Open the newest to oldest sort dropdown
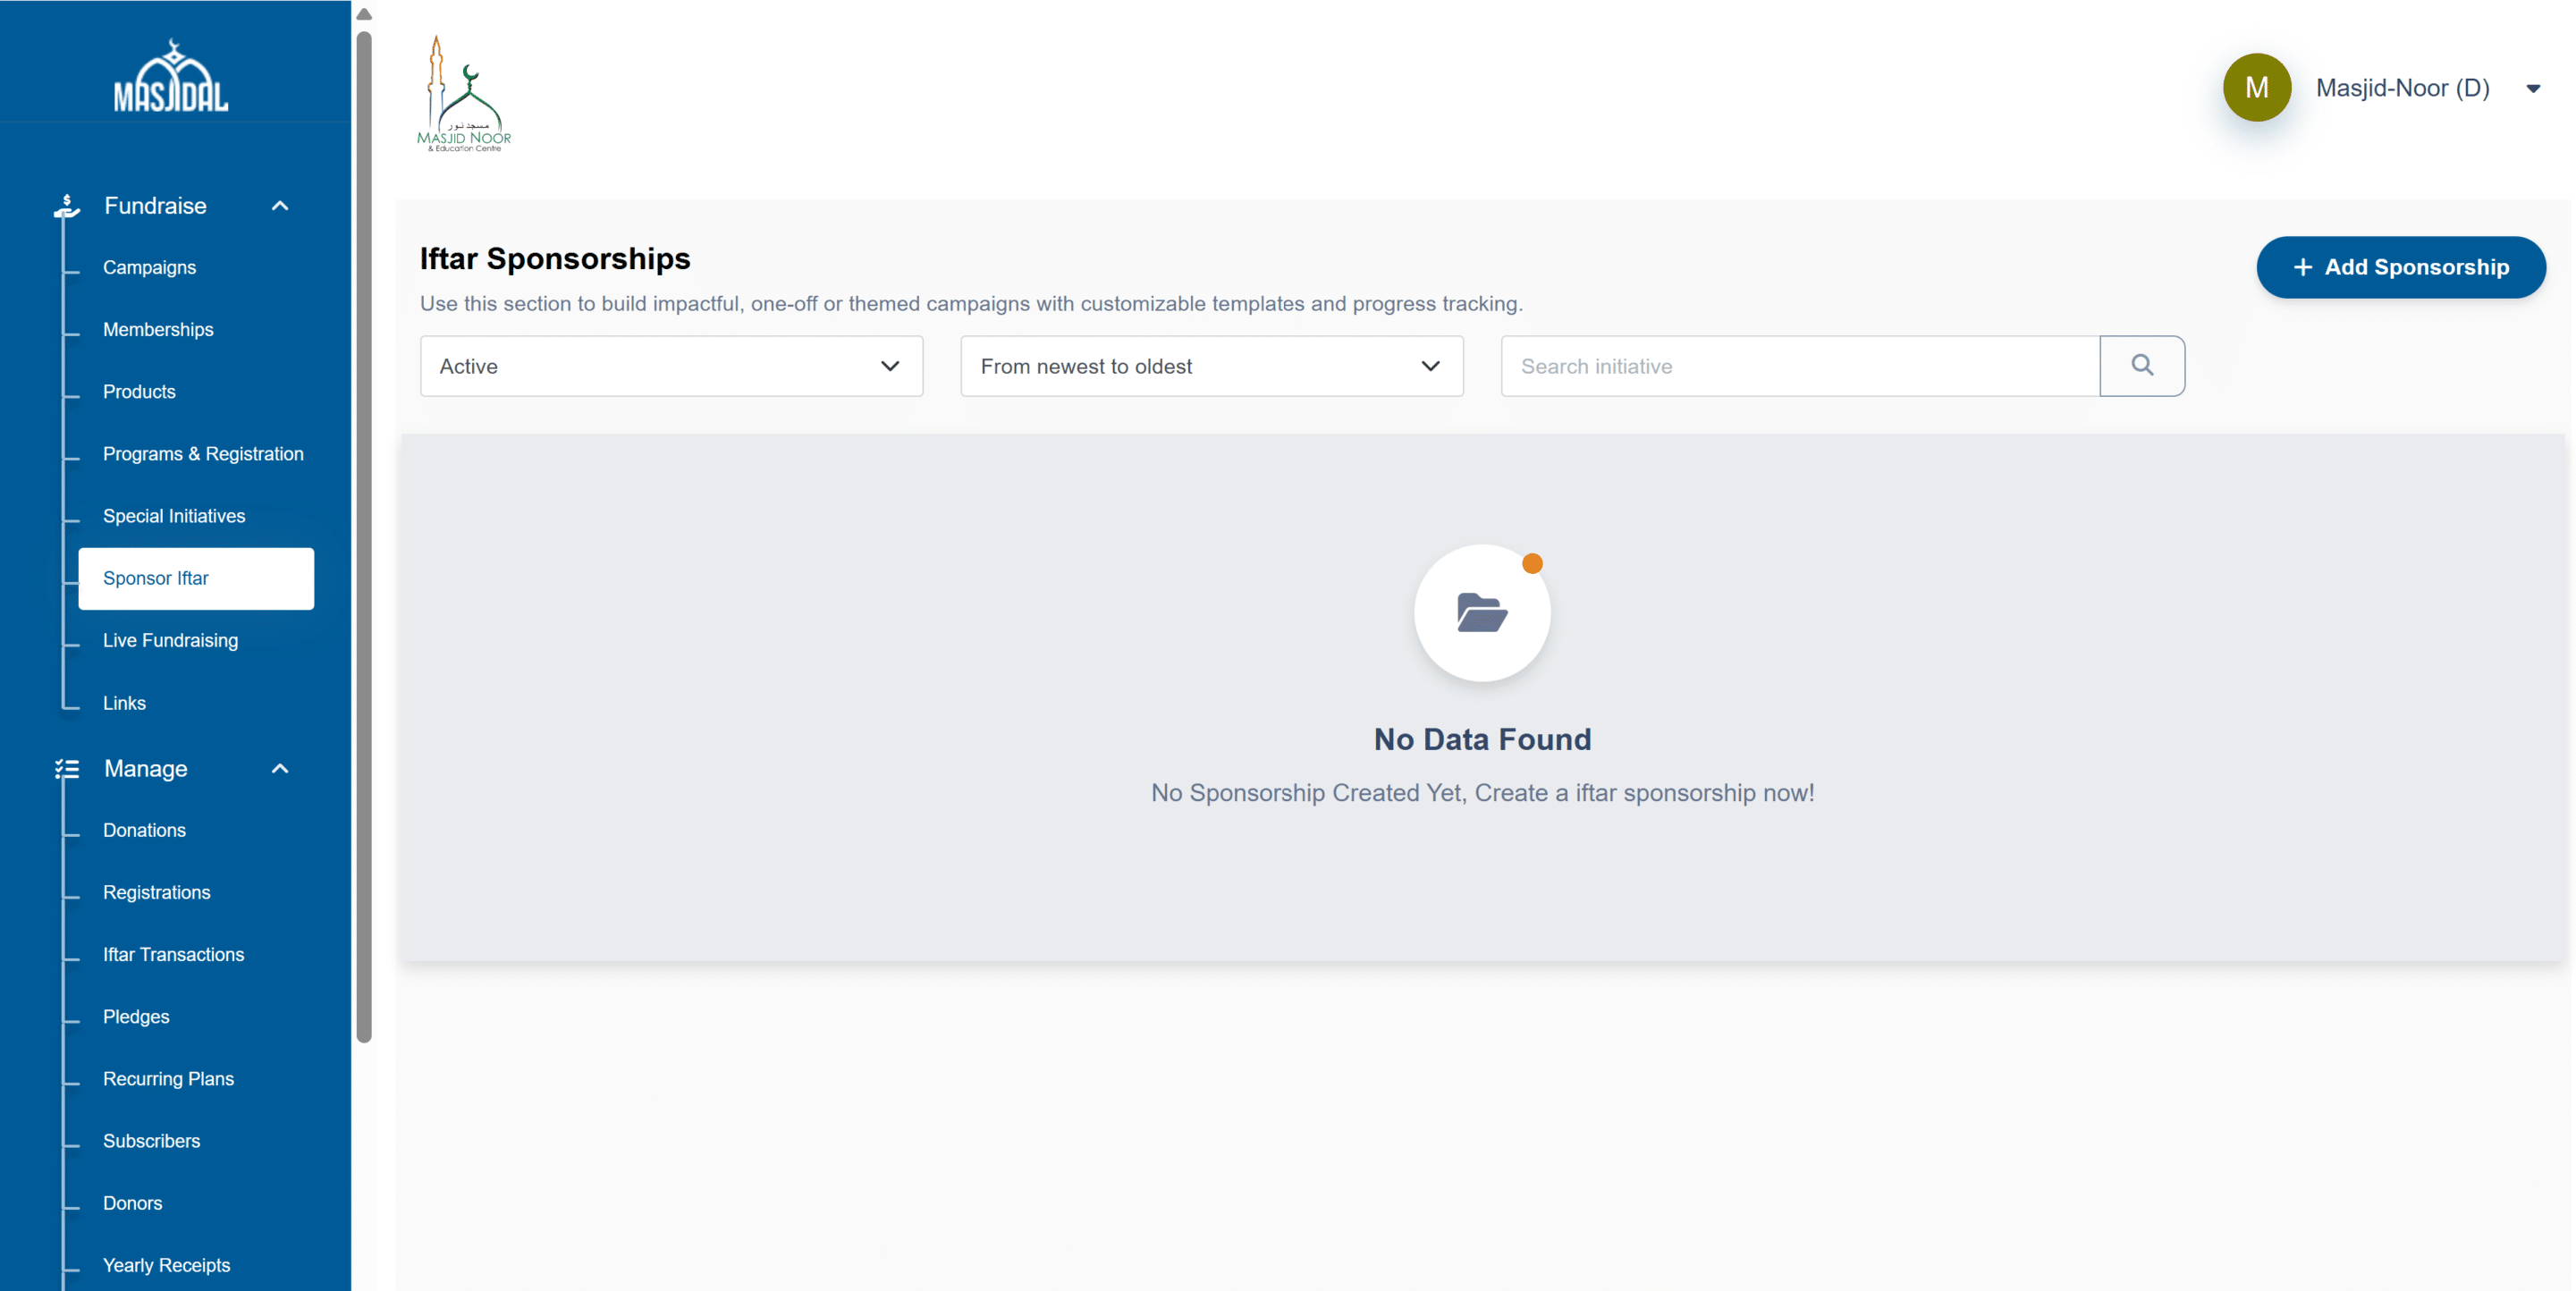The height and width of the screenshot is (1291, 2576). point(1211,366)
